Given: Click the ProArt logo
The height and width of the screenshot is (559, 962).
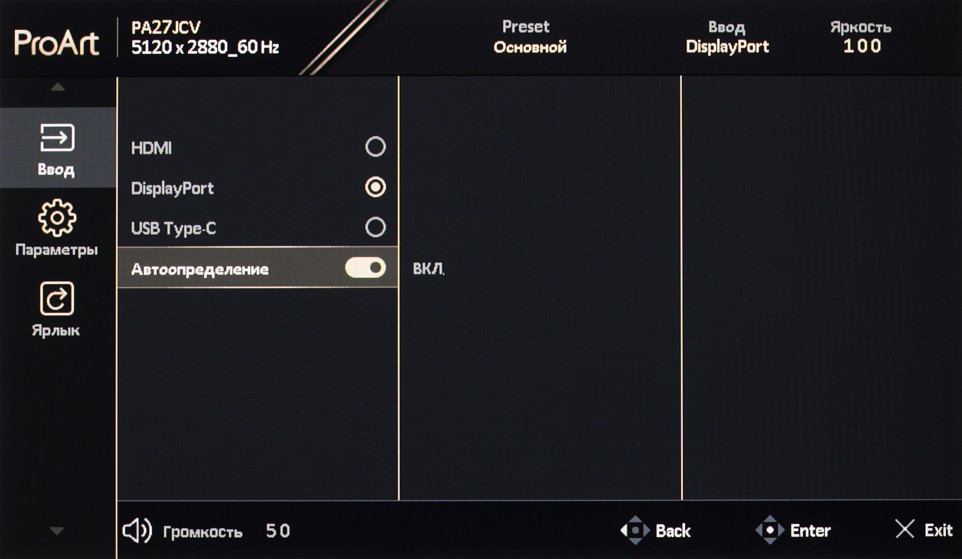Looking at the screenshot, I should (57, 42).
